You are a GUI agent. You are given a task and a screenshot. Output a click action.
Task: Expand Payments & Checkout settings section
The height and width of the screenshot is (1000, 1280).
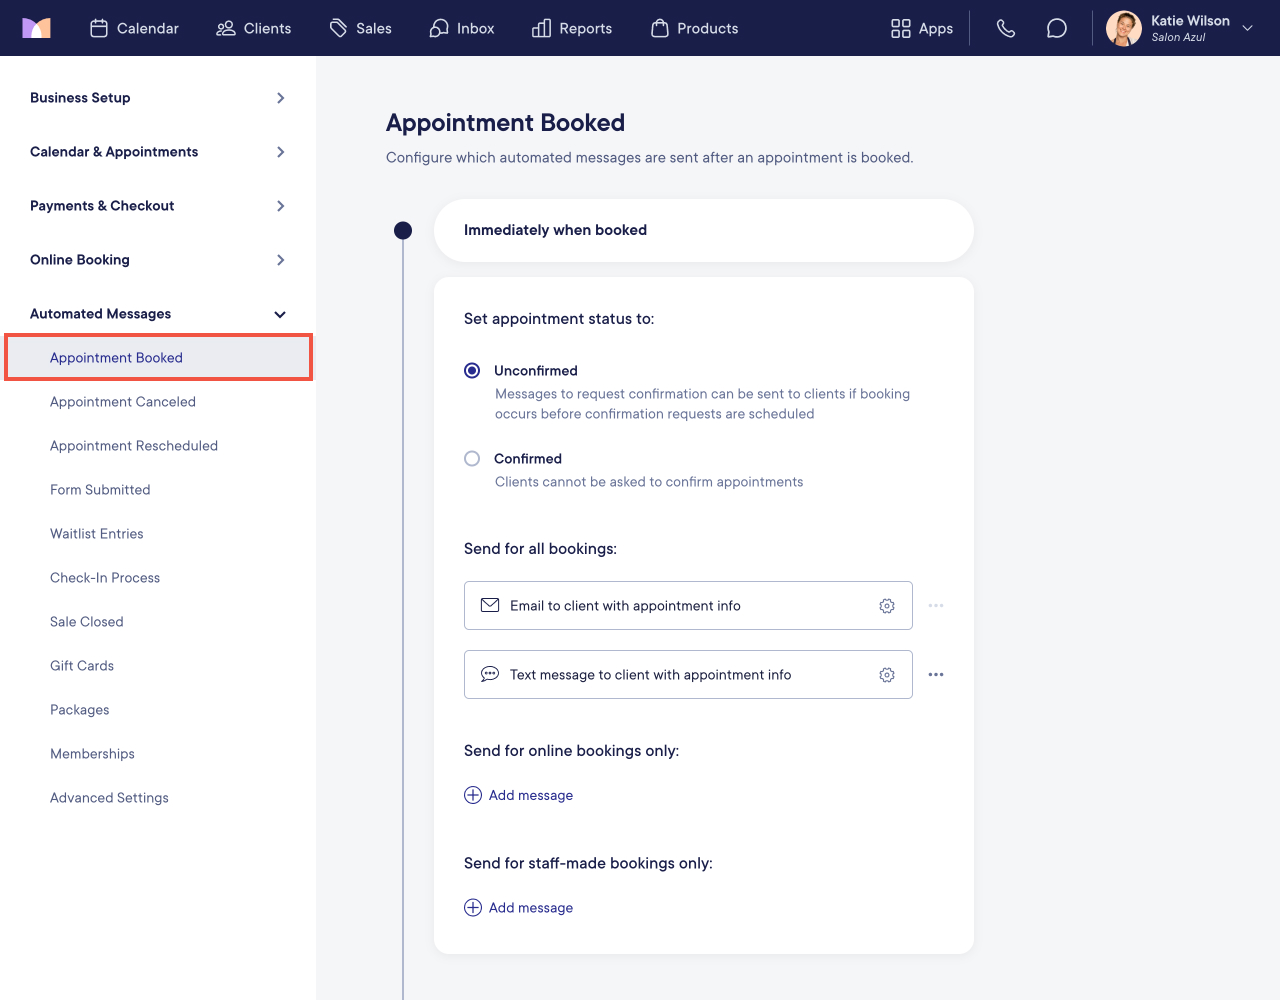tap(158, 206)
